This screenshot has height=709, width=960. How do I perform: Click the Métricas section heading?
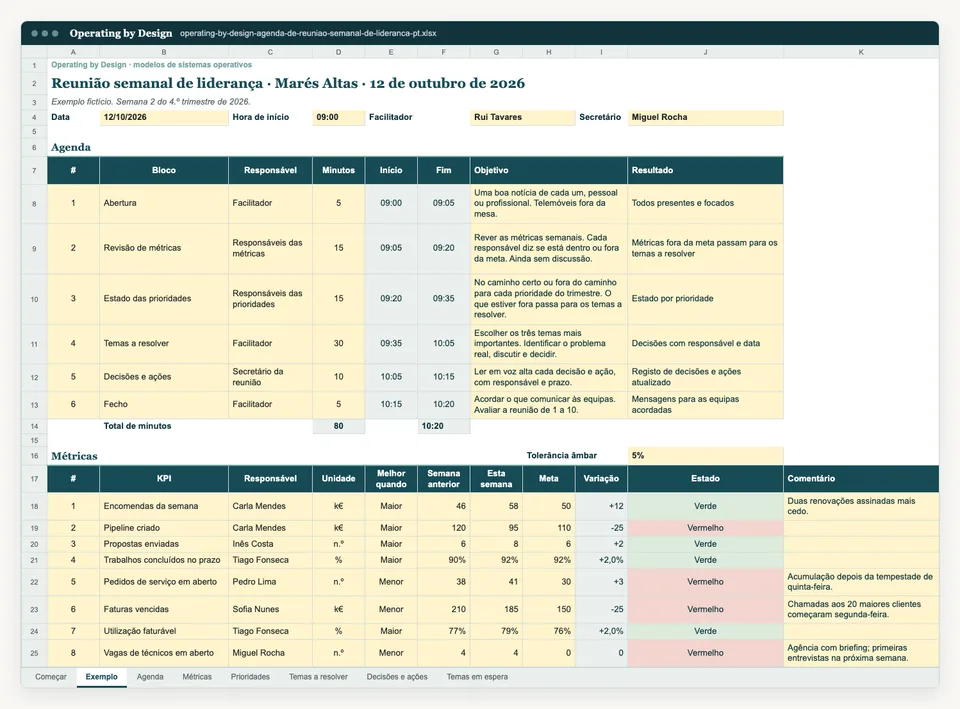(74, 456)
